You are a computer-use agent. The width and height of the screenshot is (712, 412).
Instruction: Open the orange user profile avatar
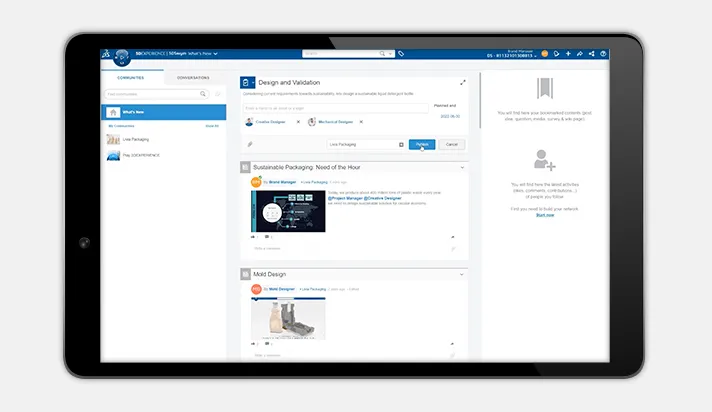(544, 54)
